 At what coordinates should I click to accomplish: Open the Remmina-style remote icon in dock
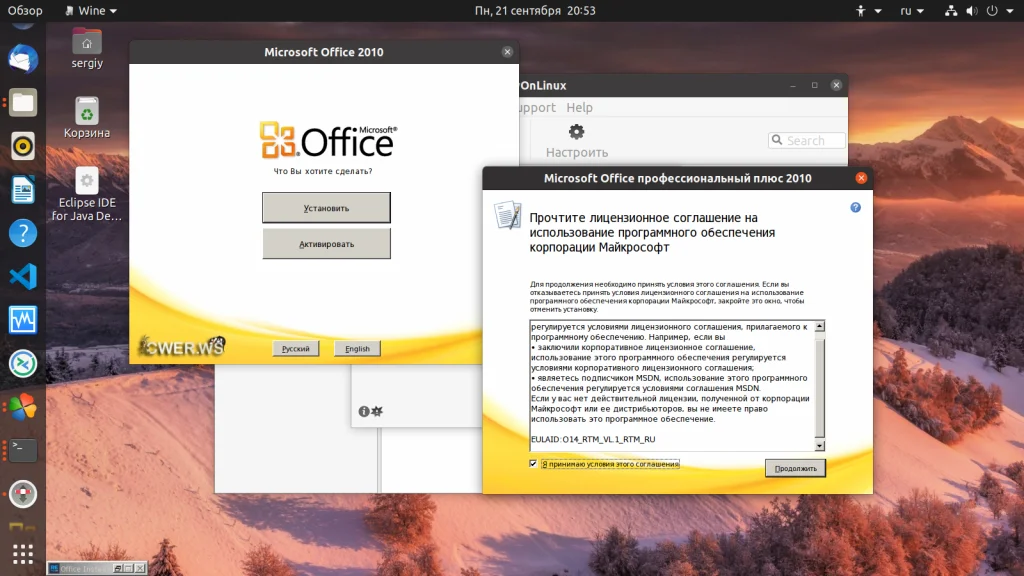click(23, 364)
